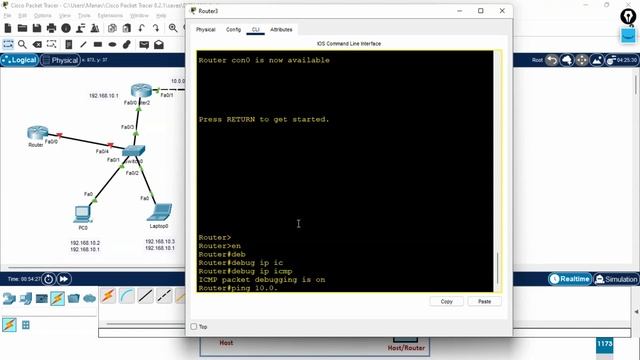Viewport: 640px width, 360px height.
Task: Open the Tools menu in menu bar
Action: pos(84,16)
